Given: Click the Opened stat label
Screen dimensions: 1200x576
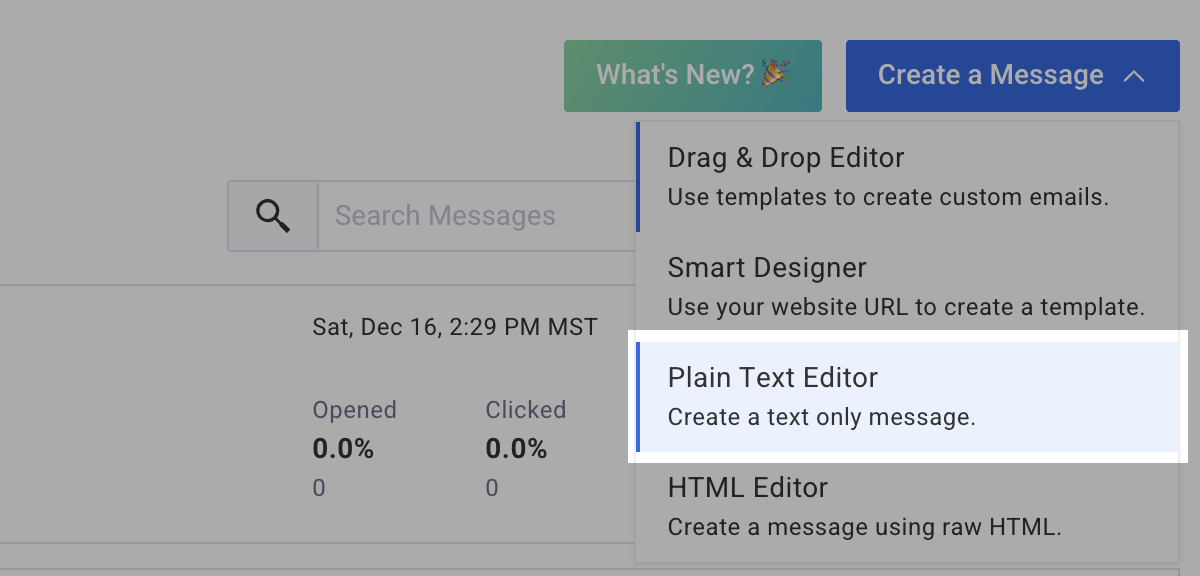Looking at the screenshot, I should coord(354,410).
